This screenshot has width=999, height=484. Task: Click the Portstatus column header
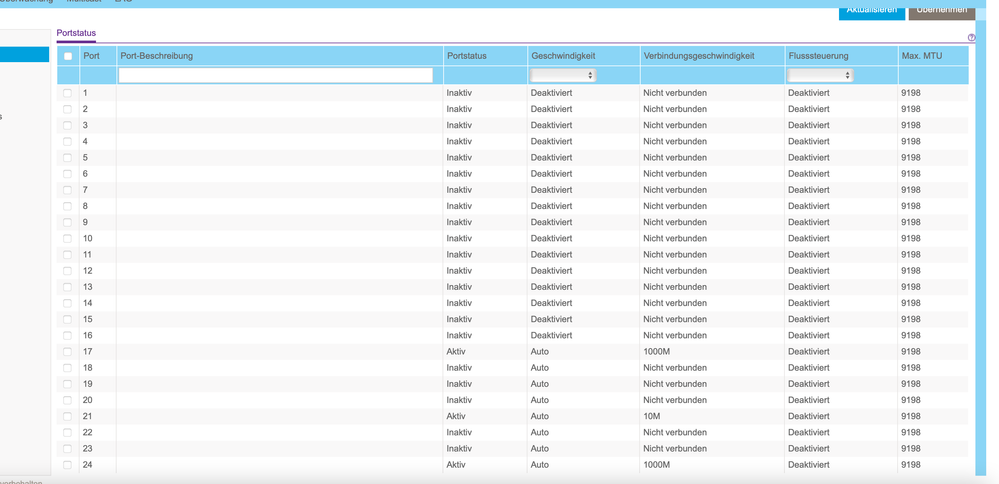pos(466,56)
